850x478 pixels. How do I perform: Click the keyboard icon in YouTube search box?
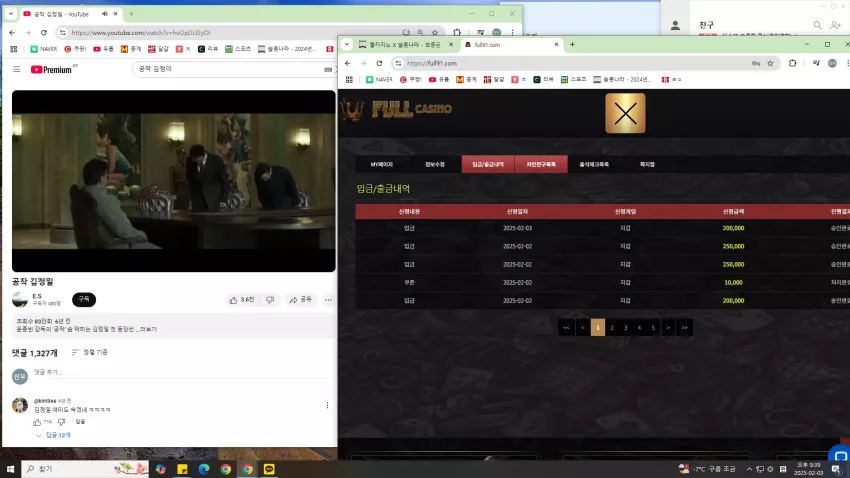click(x=328, y=69)
